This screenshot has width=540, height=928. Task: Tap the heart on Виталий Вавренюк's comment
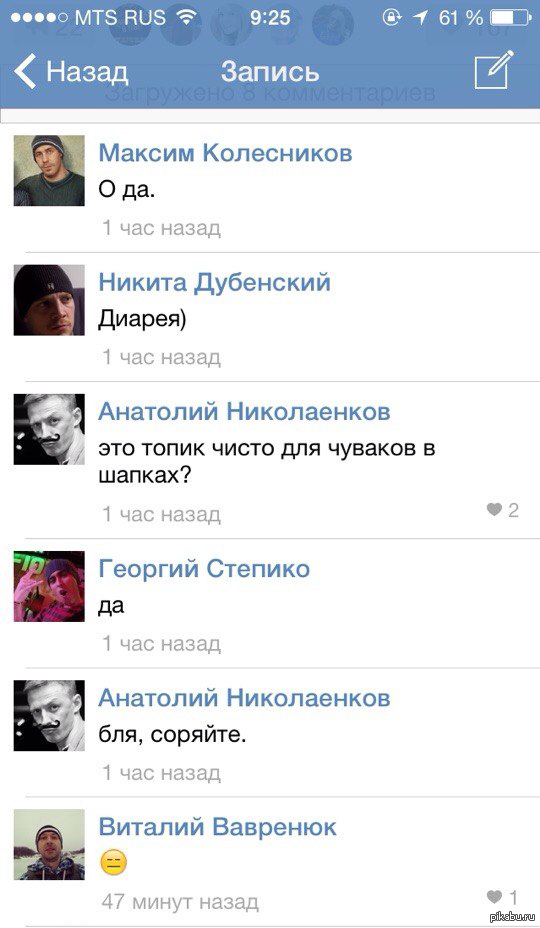(502, 897)
